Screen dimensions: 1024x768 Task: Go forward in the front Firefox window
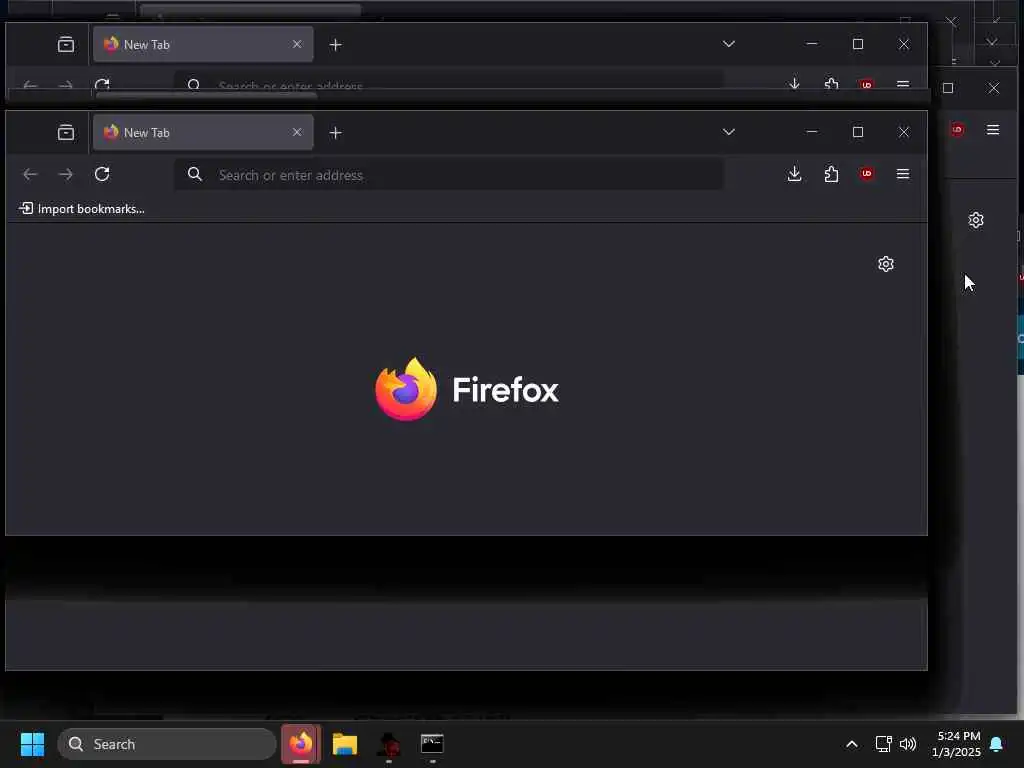tap(66, 174)
